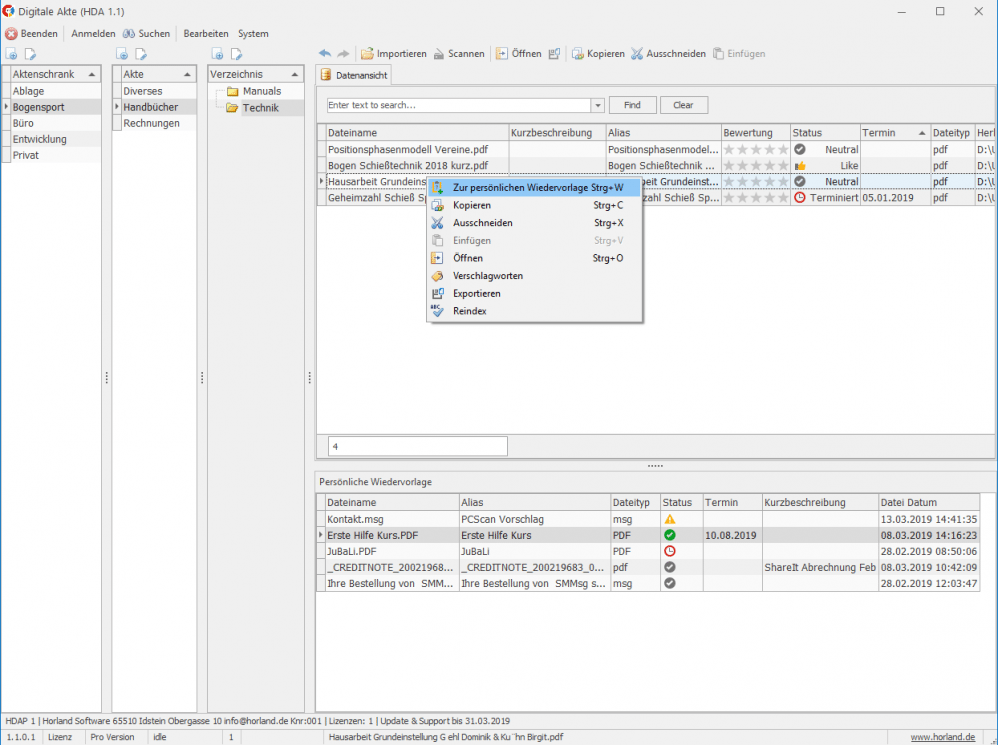Choose Kopieren in the context menu
This screenshot has height=745, width=998.
coord(534,205)
